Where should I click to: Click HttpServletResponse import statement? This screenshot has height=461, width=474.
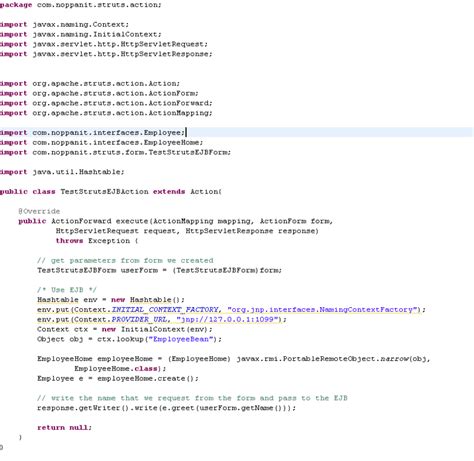pyautogui.click(x=106, y=54)
